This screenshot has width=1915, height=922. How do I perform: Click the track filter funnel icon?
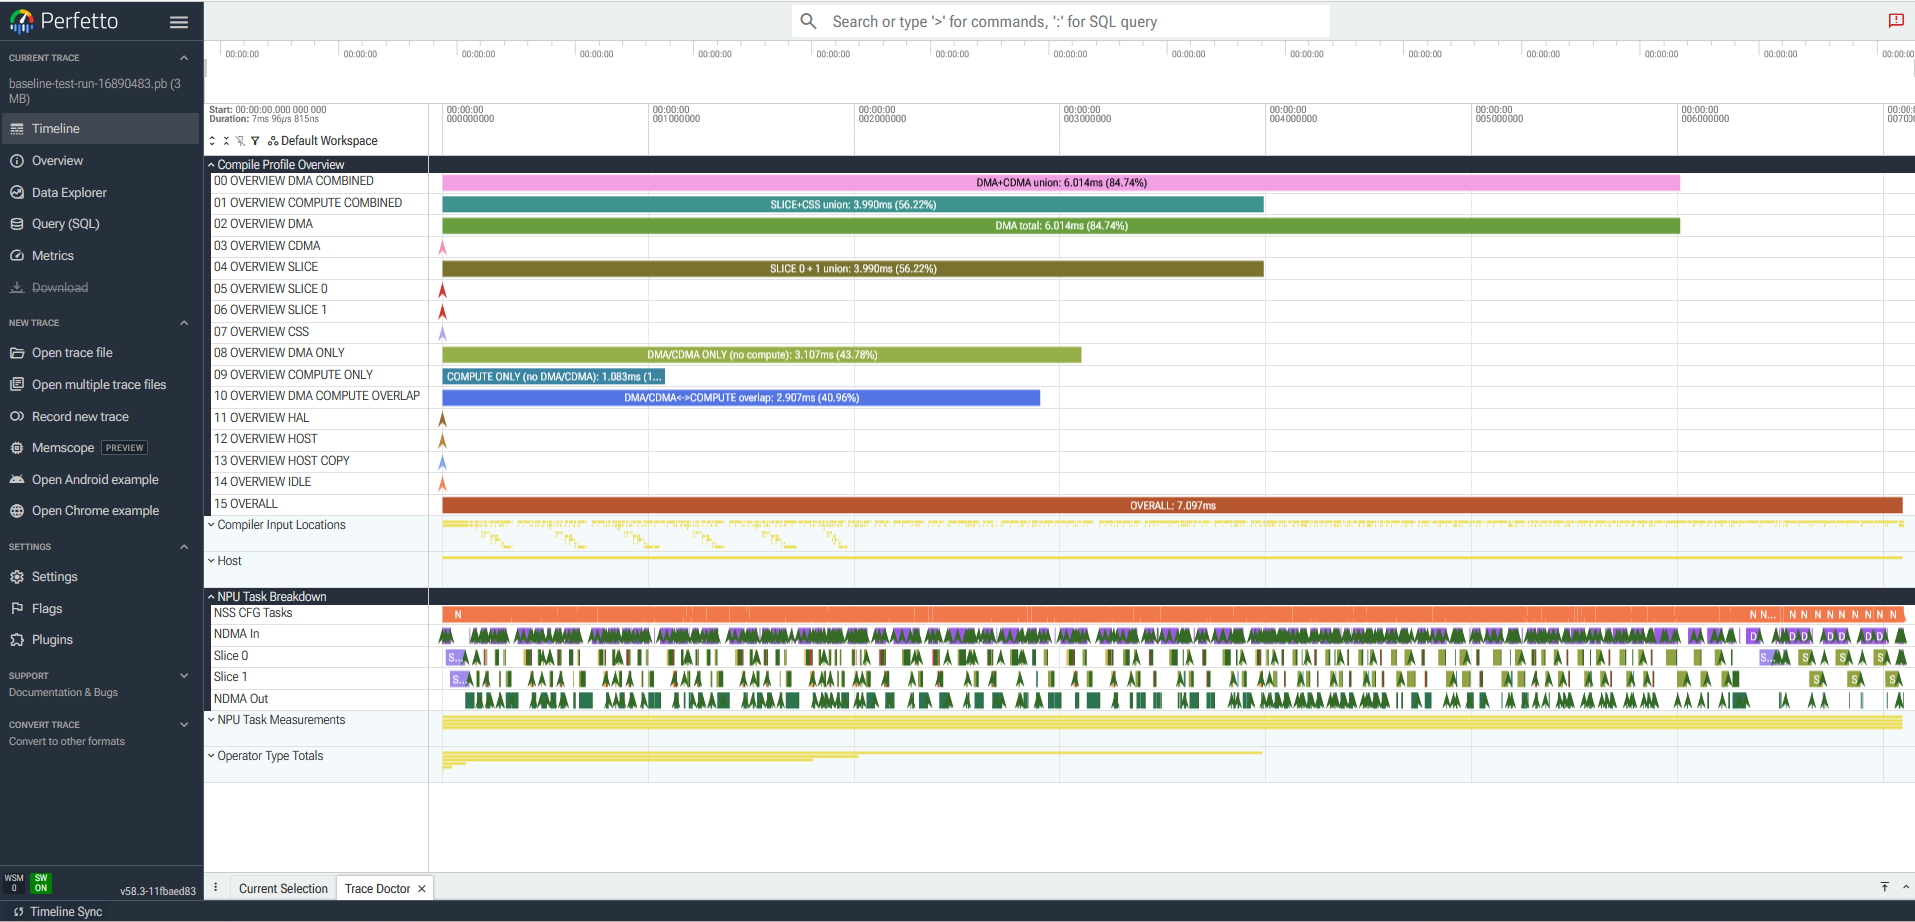255,141
